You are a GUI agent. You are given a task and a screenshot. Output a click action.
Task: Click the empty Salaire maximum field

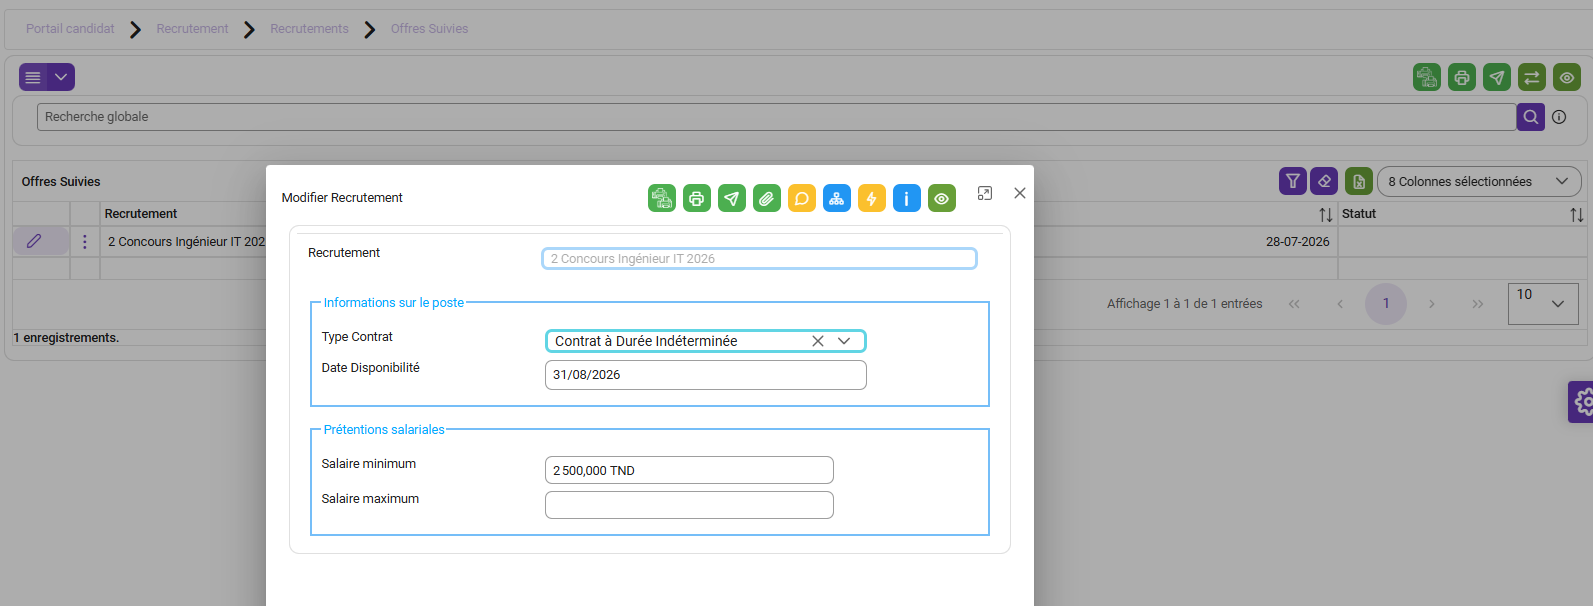(x=689, y=505)
